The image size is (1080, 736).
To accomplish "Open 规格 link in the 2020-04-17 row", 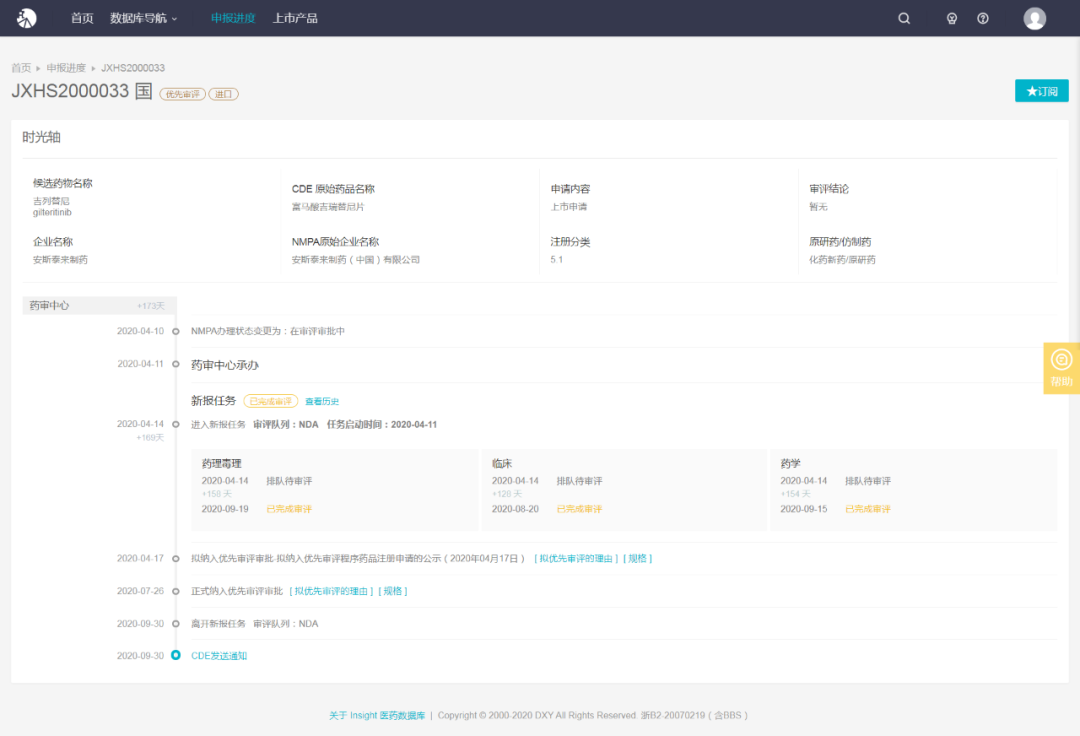I will (638, 558).
